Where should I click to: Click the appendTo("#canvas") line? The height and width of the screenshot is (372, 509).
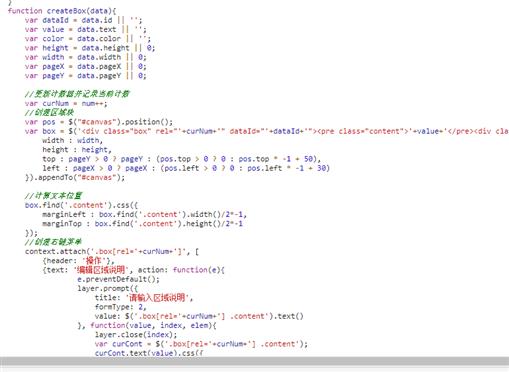(75, 178)
